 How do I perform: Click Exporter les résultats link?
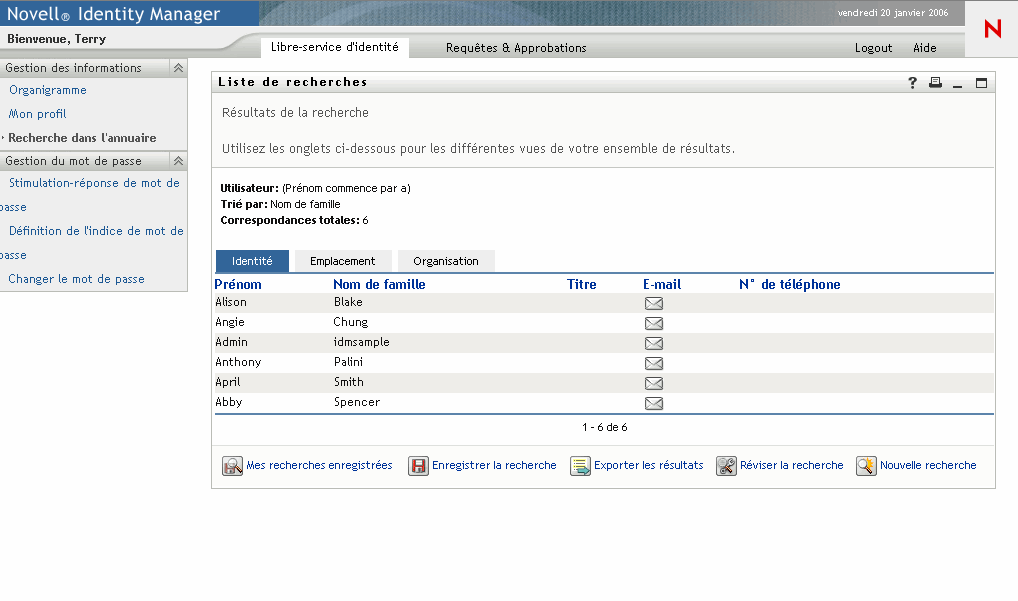(649, 465)
